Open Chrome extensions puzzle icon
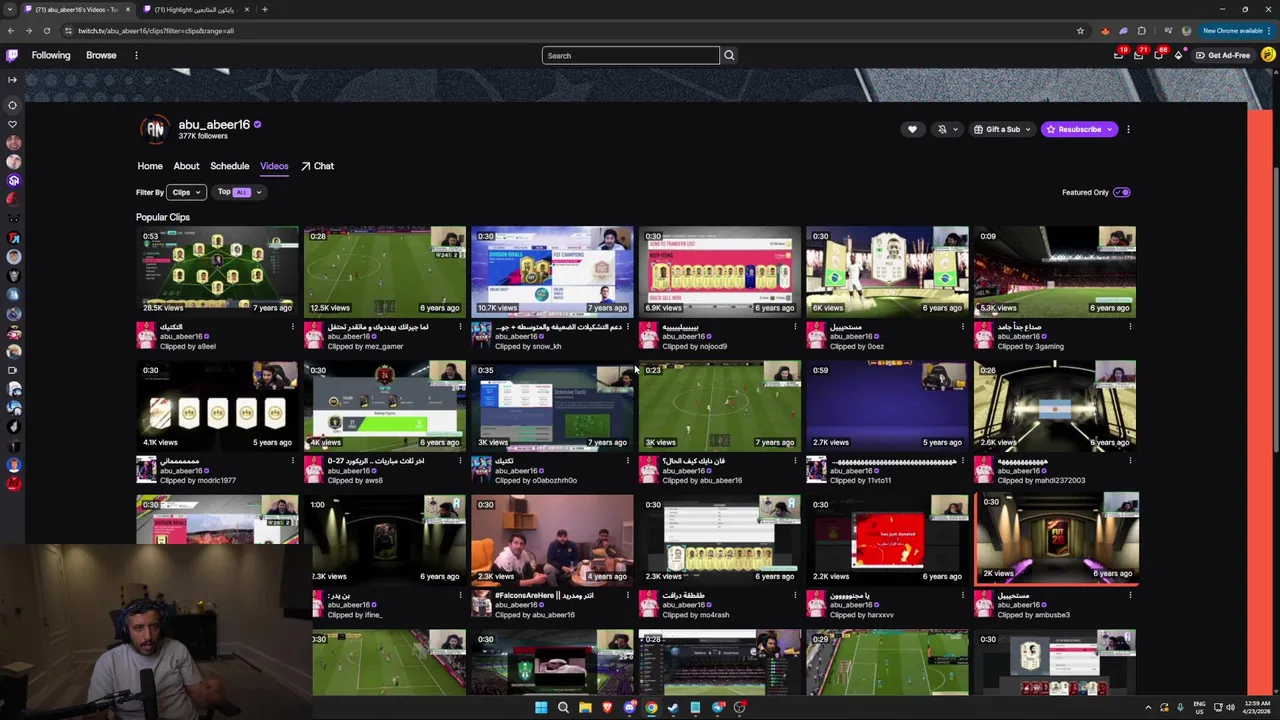This screenshot has height=720, width=1280. (1141, 31)
